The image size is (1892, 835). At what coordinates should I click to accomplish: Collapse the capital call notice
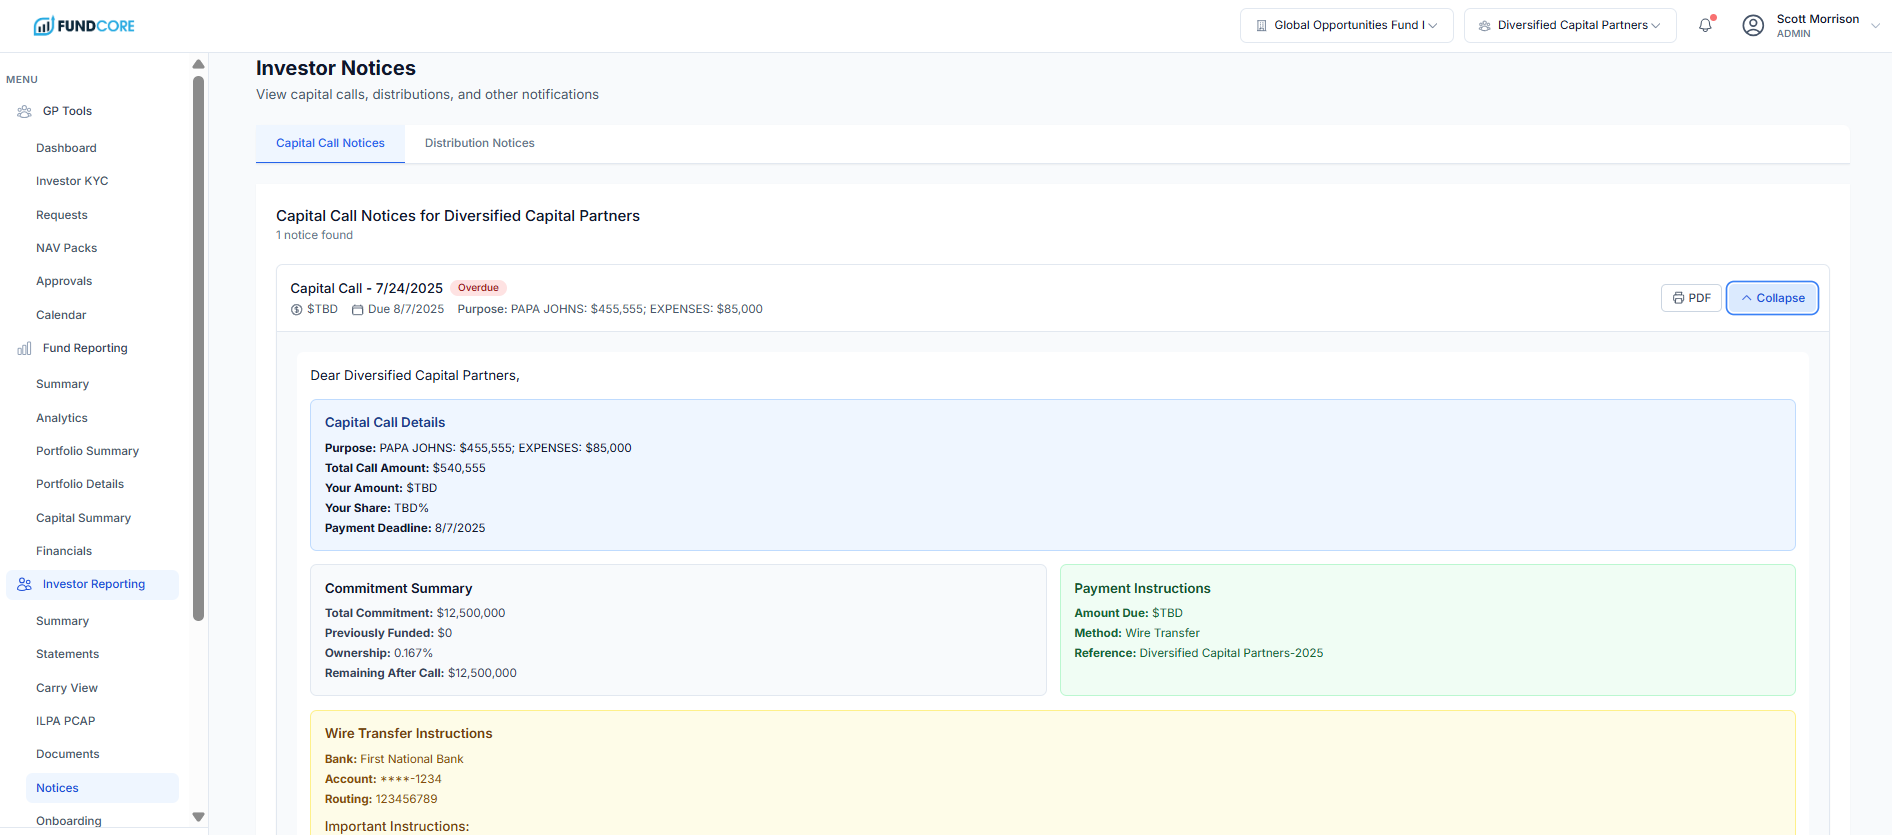pyautogui.click(x=1771, y=298)
